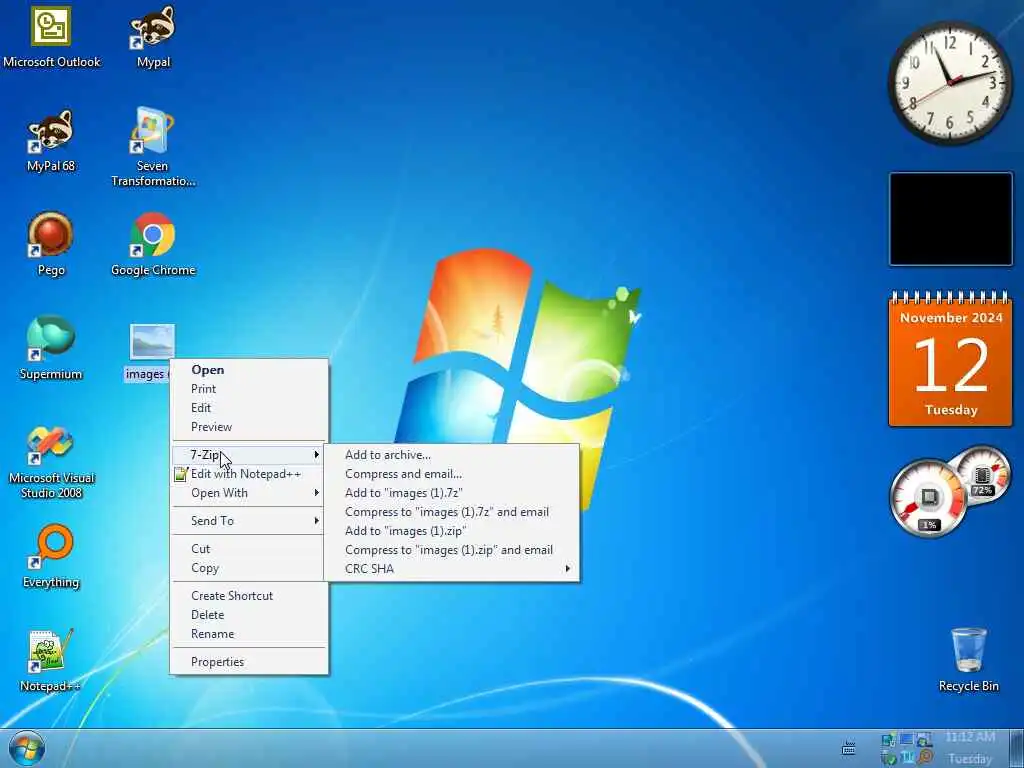Choose Preview in the context menu
Viewport: 1024px width, 768px height.
click(x=249, y=426)
